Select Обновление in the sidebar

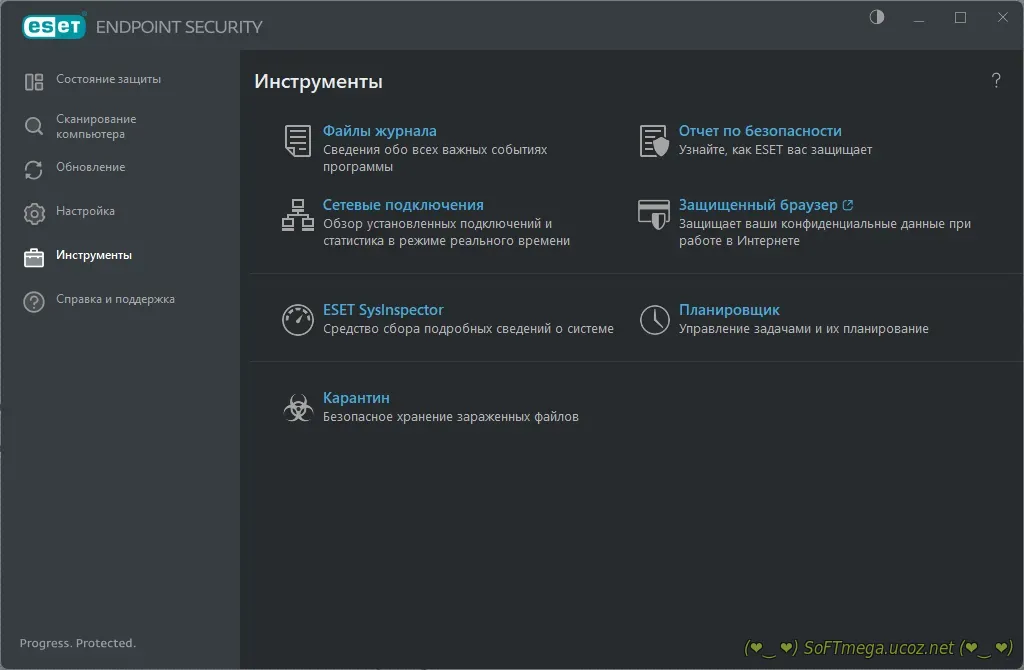(x=90, y=168)
